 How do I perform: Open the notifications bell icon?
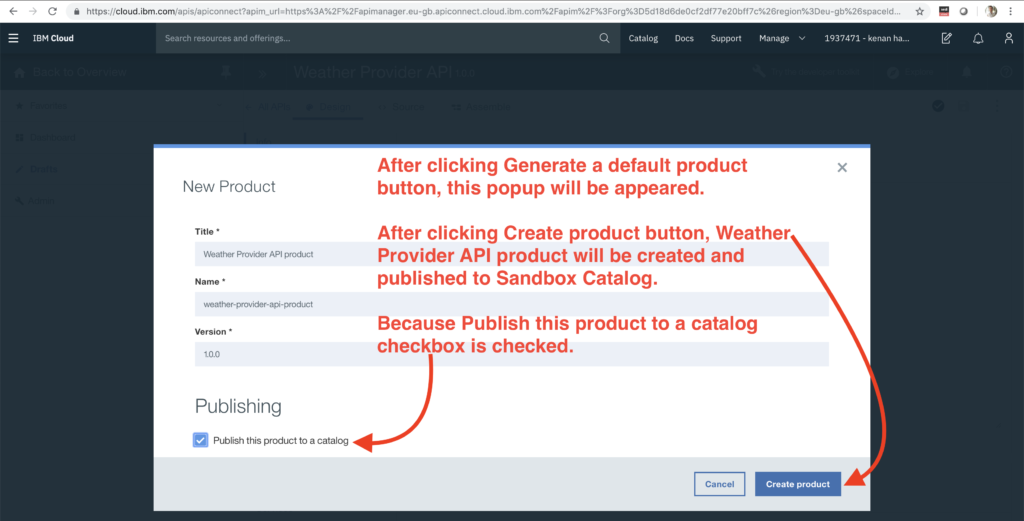point(978,39)
